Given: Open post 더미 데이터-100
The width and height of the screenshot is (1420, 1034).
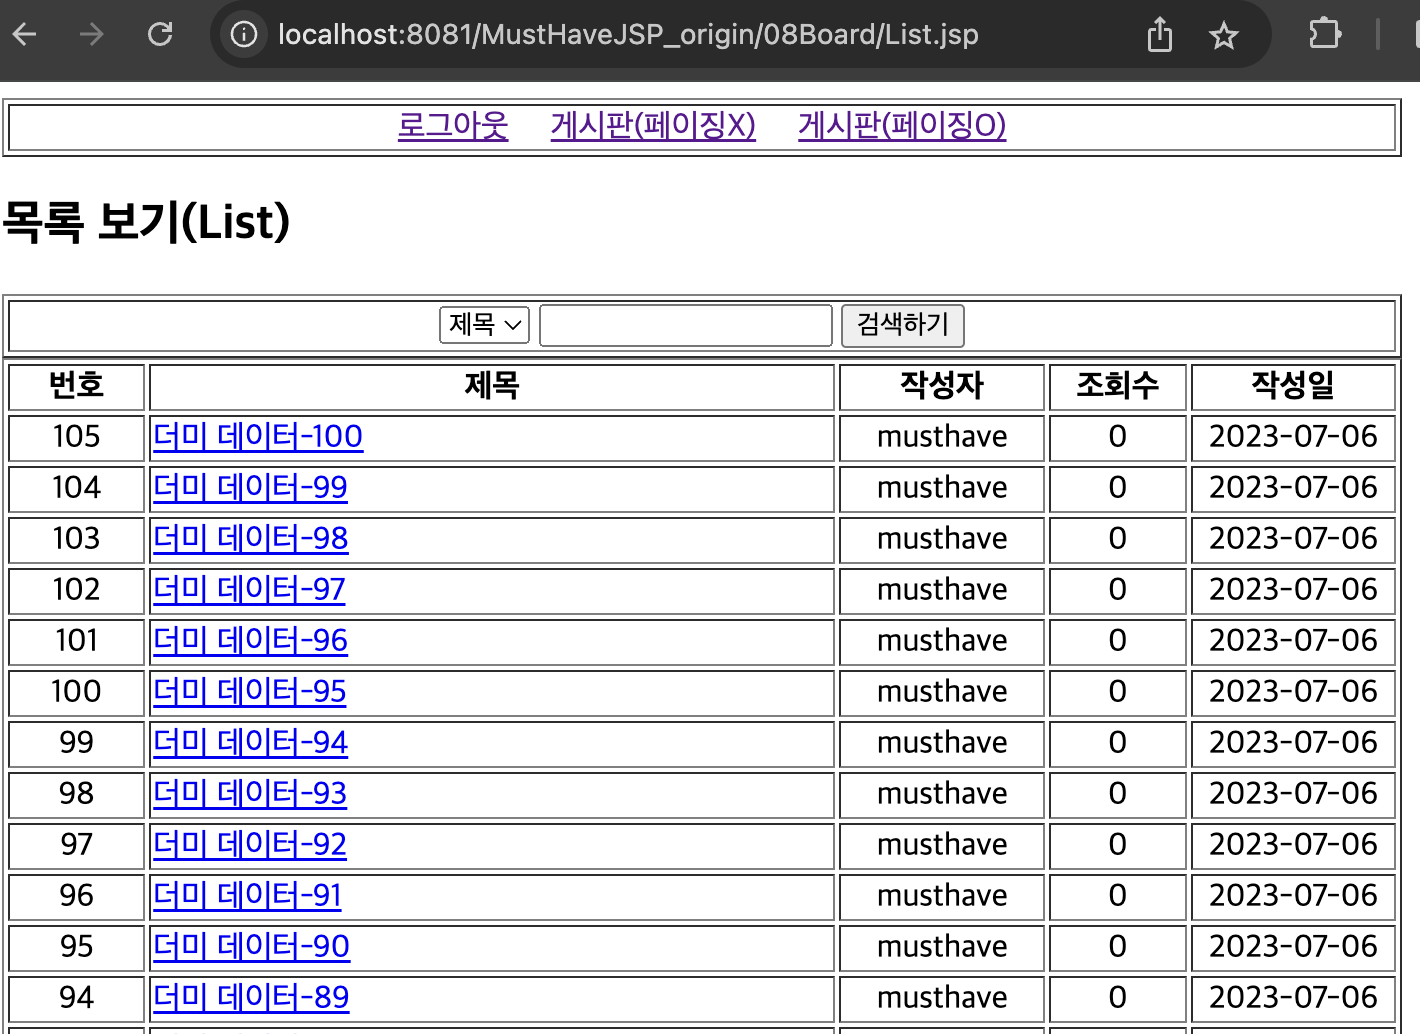Looking at the screenshot, I should [x=258, y=437].
